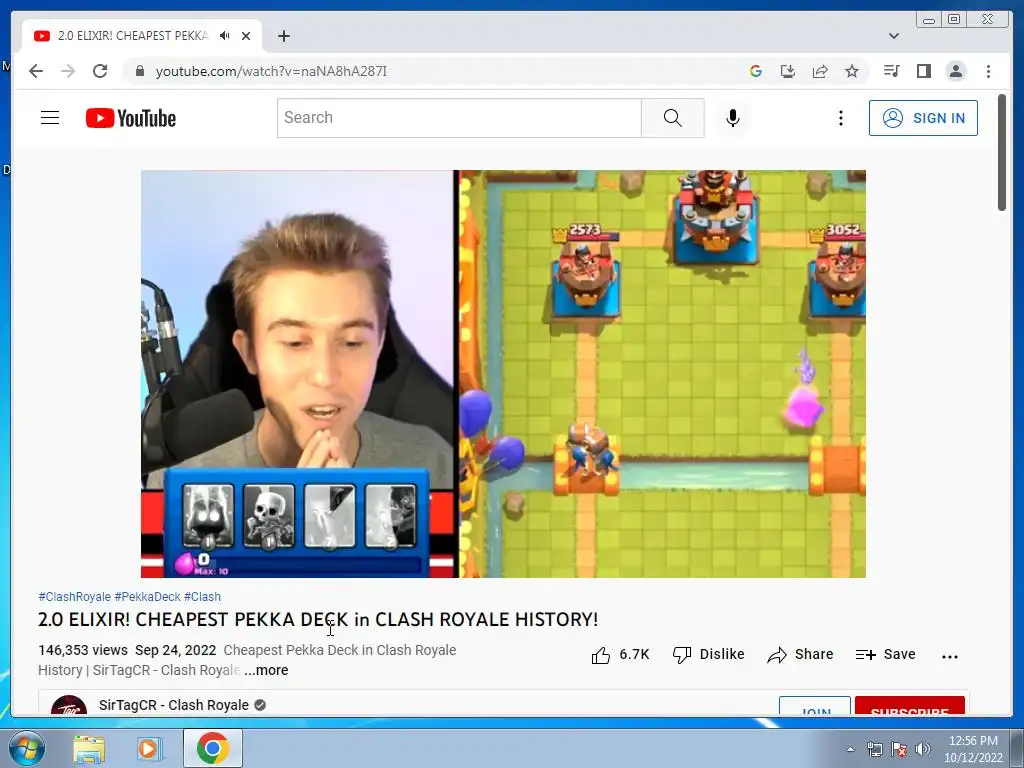
Task: Install app via the download icon
Action: pos(788,71)
